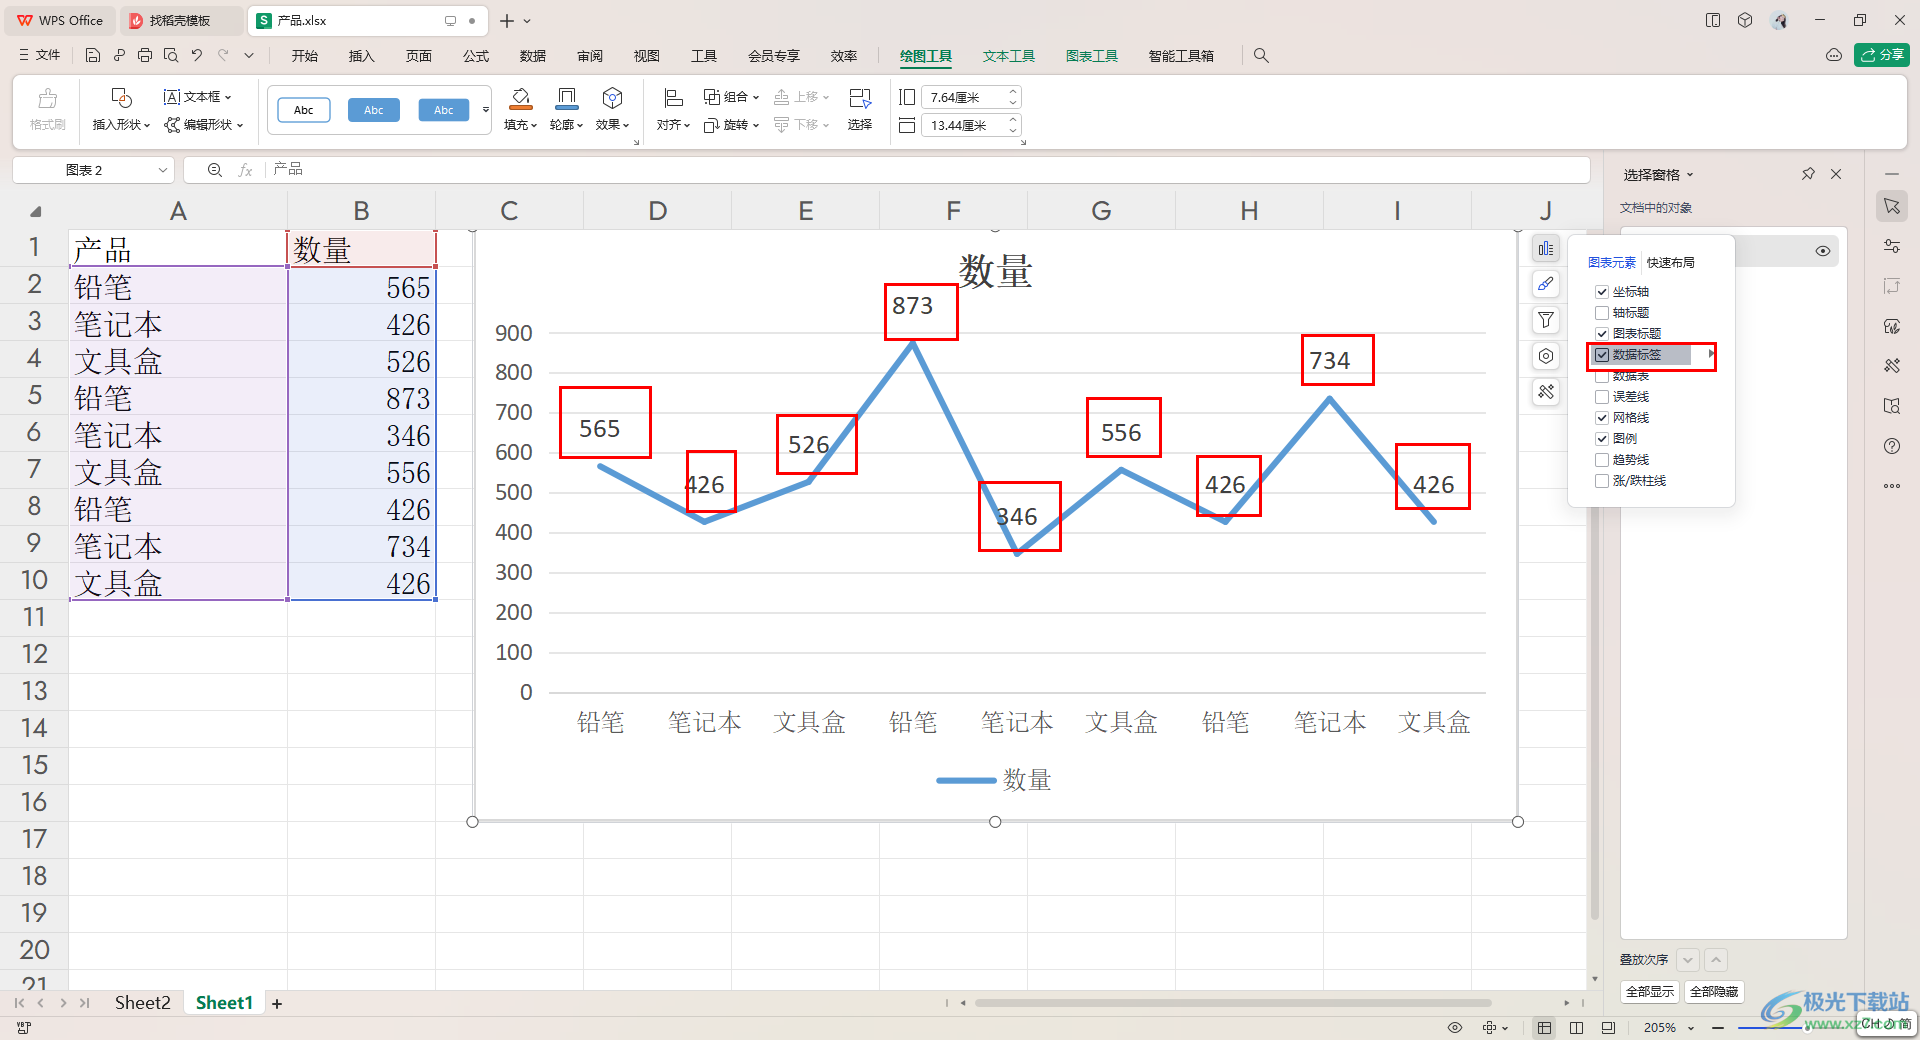Check the 涨/跌柱线 (Up/Down Bars) checkbox
The width and height of the screenshot is (1920, 1040).
(x=1602, y=481)
